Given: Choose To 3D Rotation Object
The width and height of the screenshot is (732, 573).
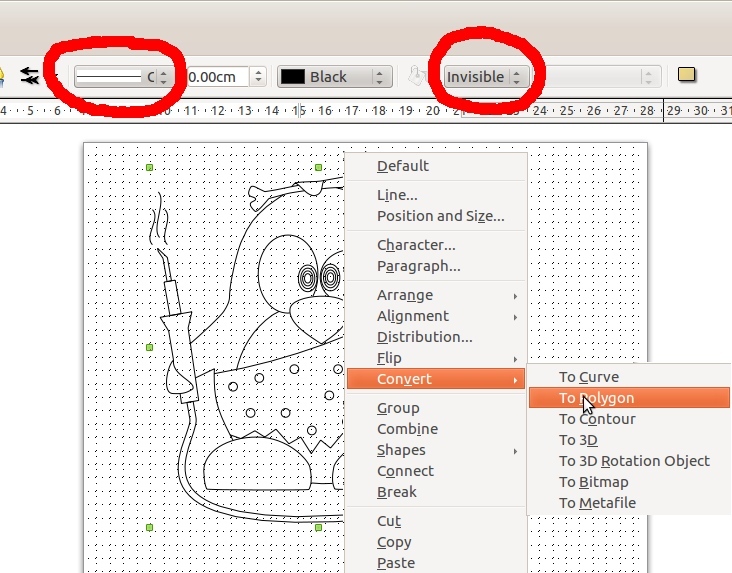Looking at the screenshot, I should pos(634,461).
